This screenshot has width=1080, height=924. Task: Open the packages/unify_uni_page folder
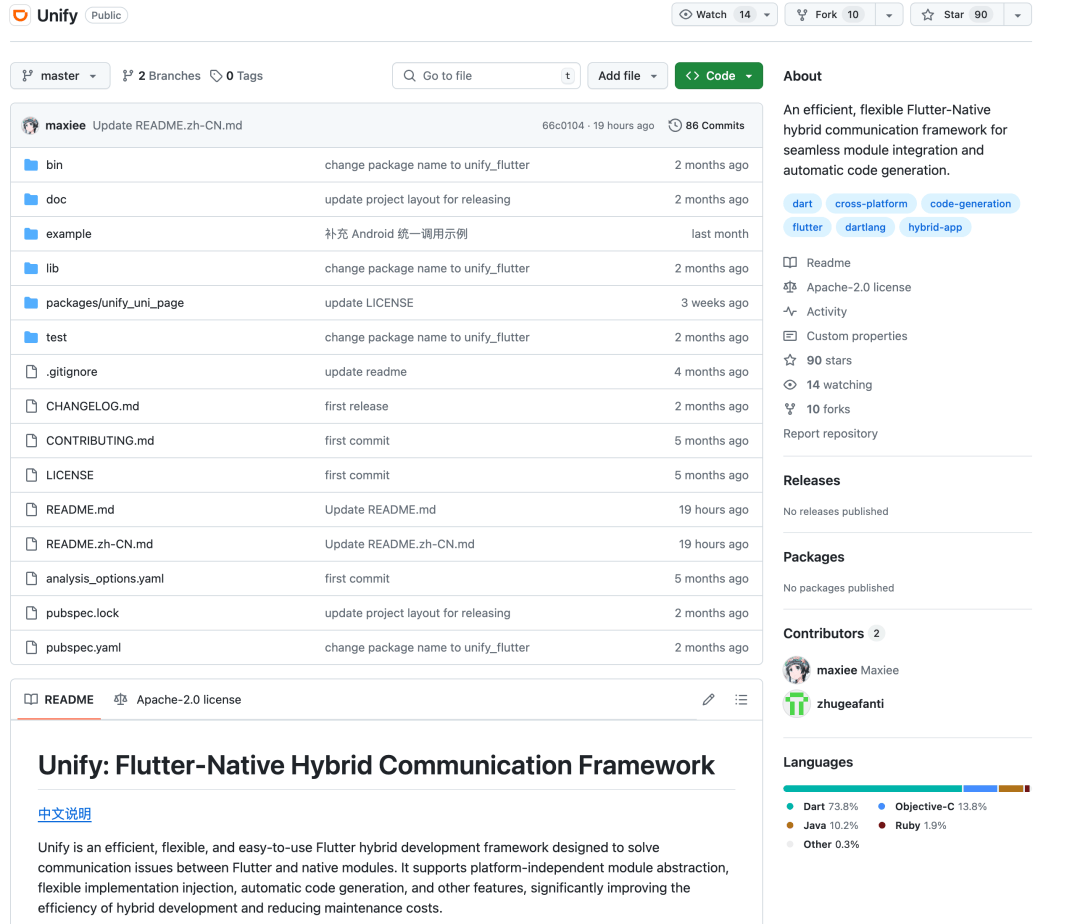tap(115, 303)
